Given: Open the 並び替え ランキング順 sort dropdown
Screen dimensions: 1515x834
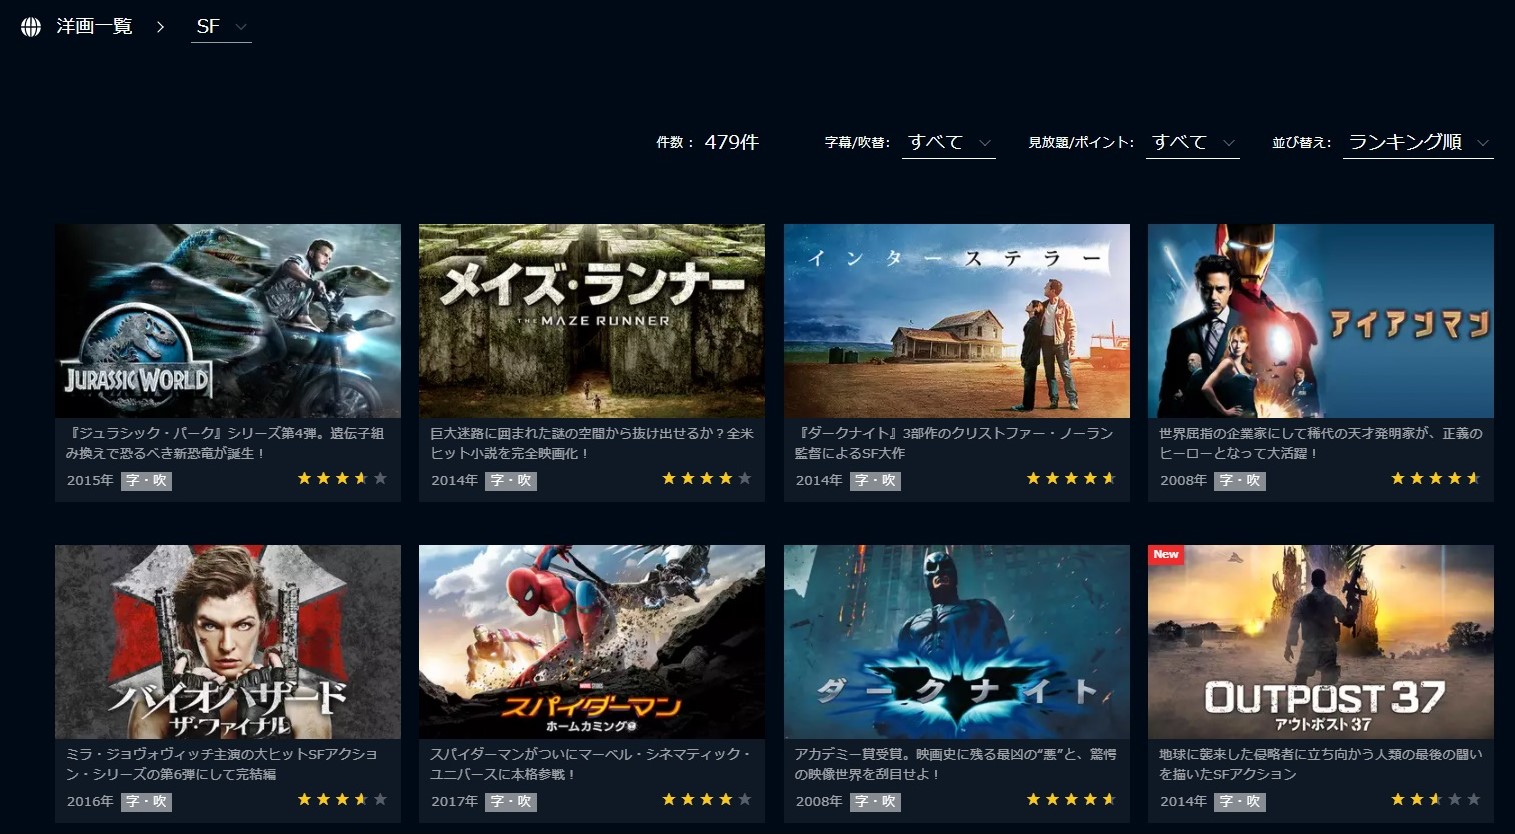Looking at the screenshot, I should pos(1418,142).
